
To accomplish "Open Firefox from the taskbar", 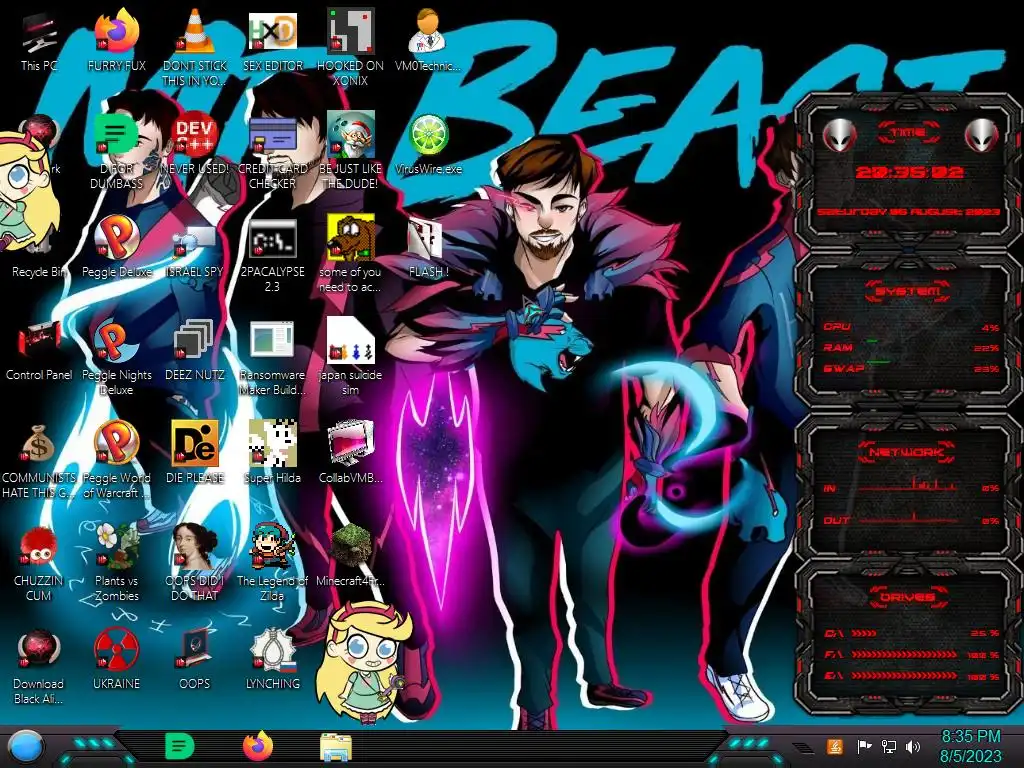I will (257, 747).
